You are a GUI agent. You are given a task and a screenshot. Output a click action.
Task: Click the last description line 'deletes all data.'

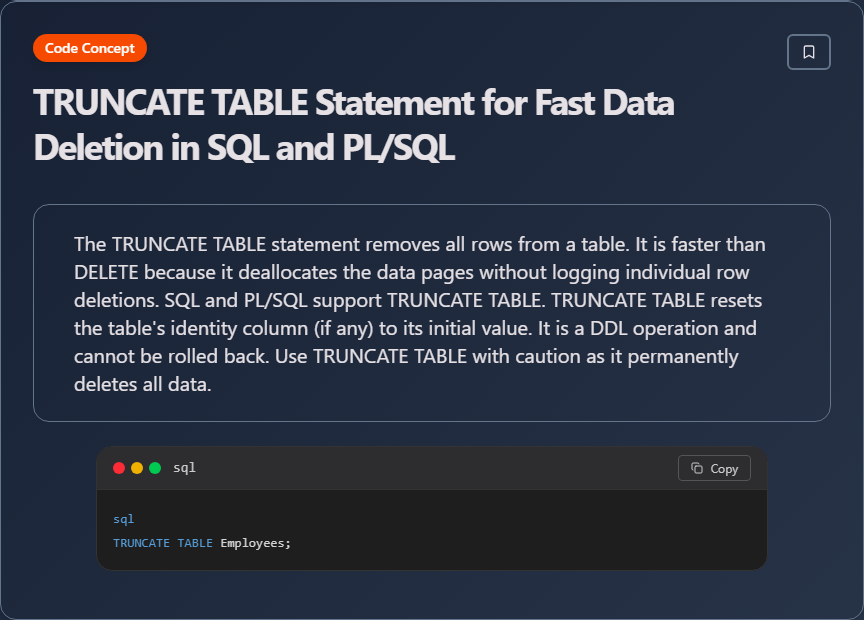(x=142, y=384)
